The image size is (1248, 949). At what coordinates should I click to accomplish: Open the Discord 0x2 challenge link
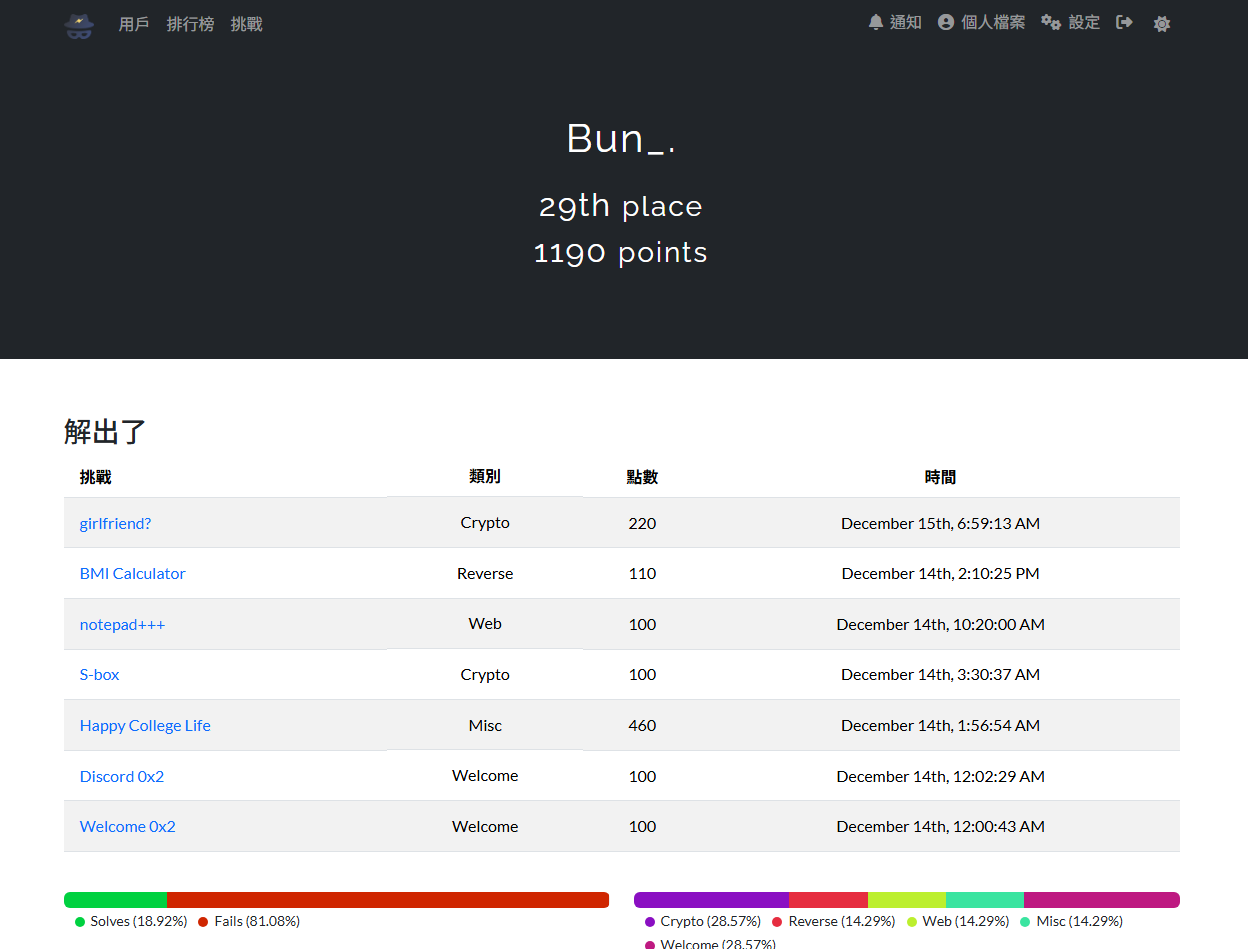[x=122, y=776]
